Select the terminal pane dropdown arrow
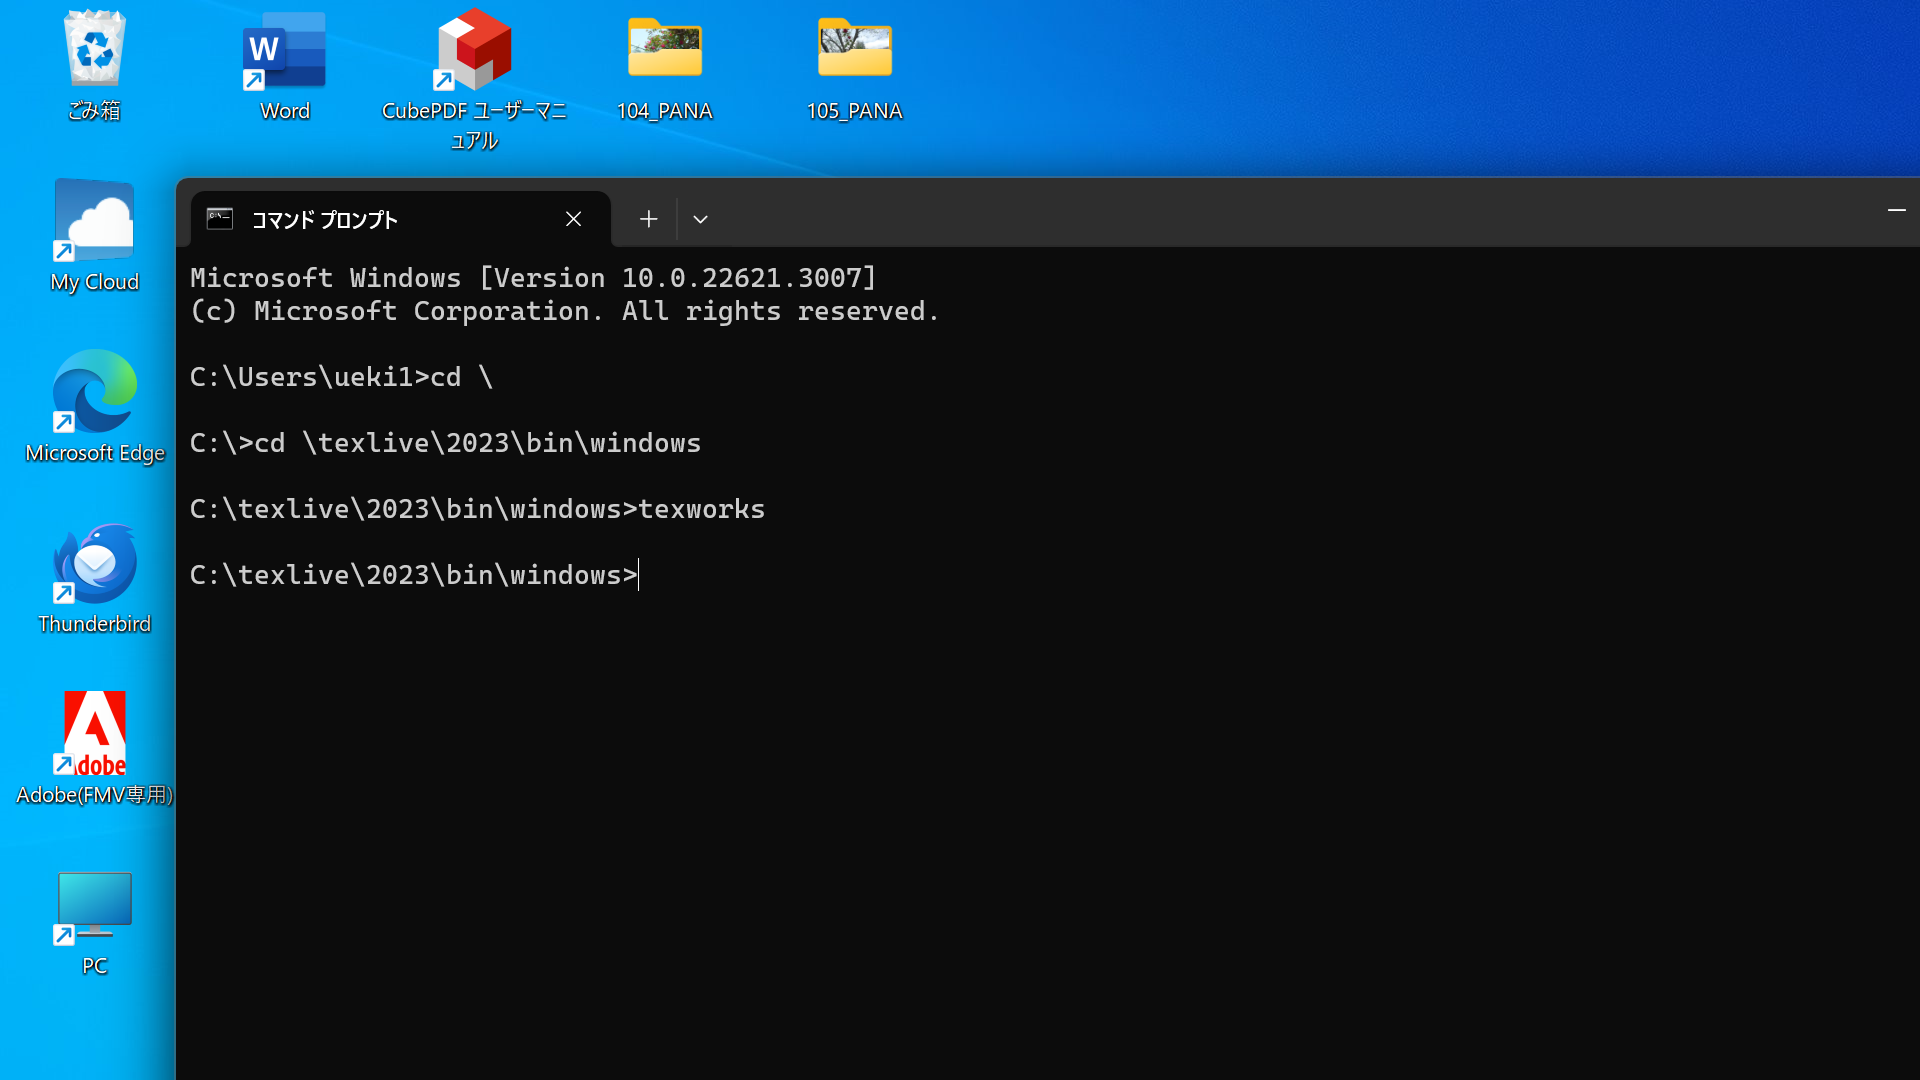This screenshot has height=1080, width=1920. 700,219
